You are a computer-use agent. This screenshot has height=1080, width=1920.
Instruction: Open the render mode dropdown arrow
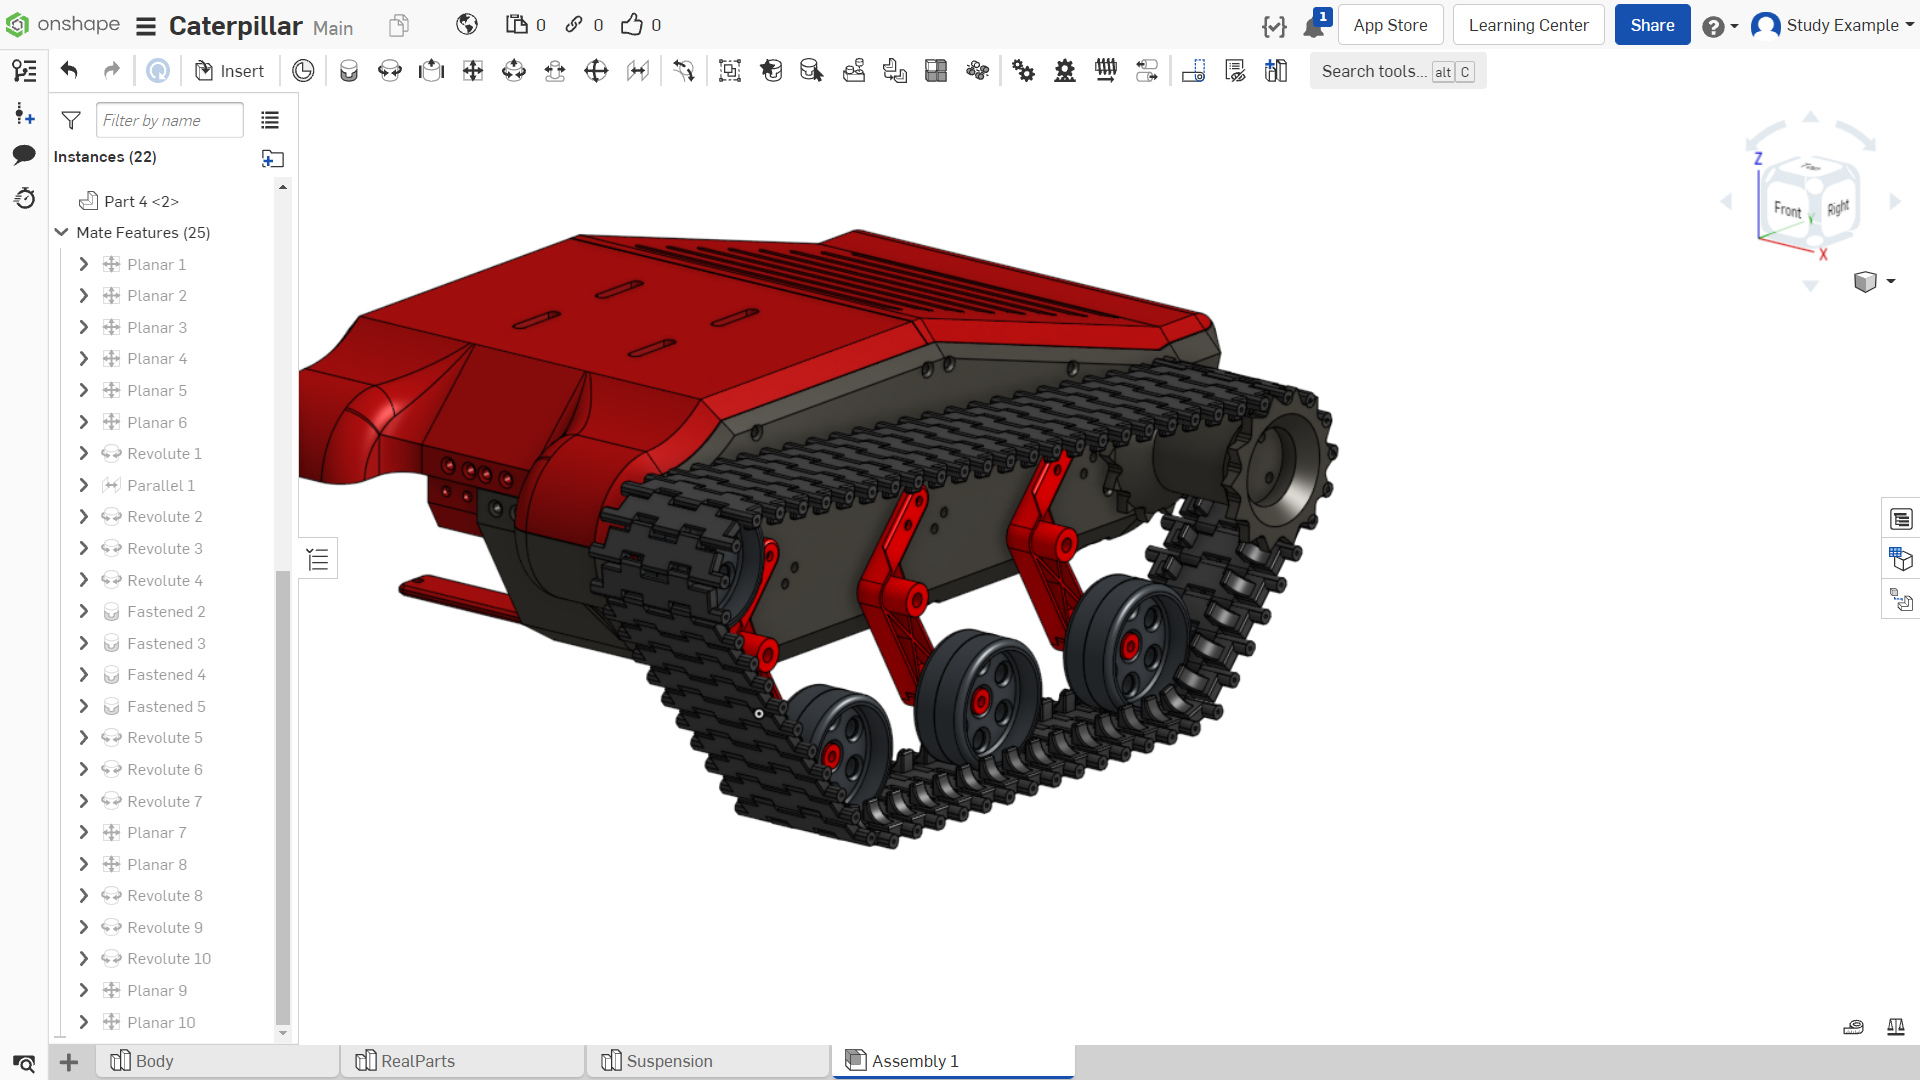pos(1891,282)
